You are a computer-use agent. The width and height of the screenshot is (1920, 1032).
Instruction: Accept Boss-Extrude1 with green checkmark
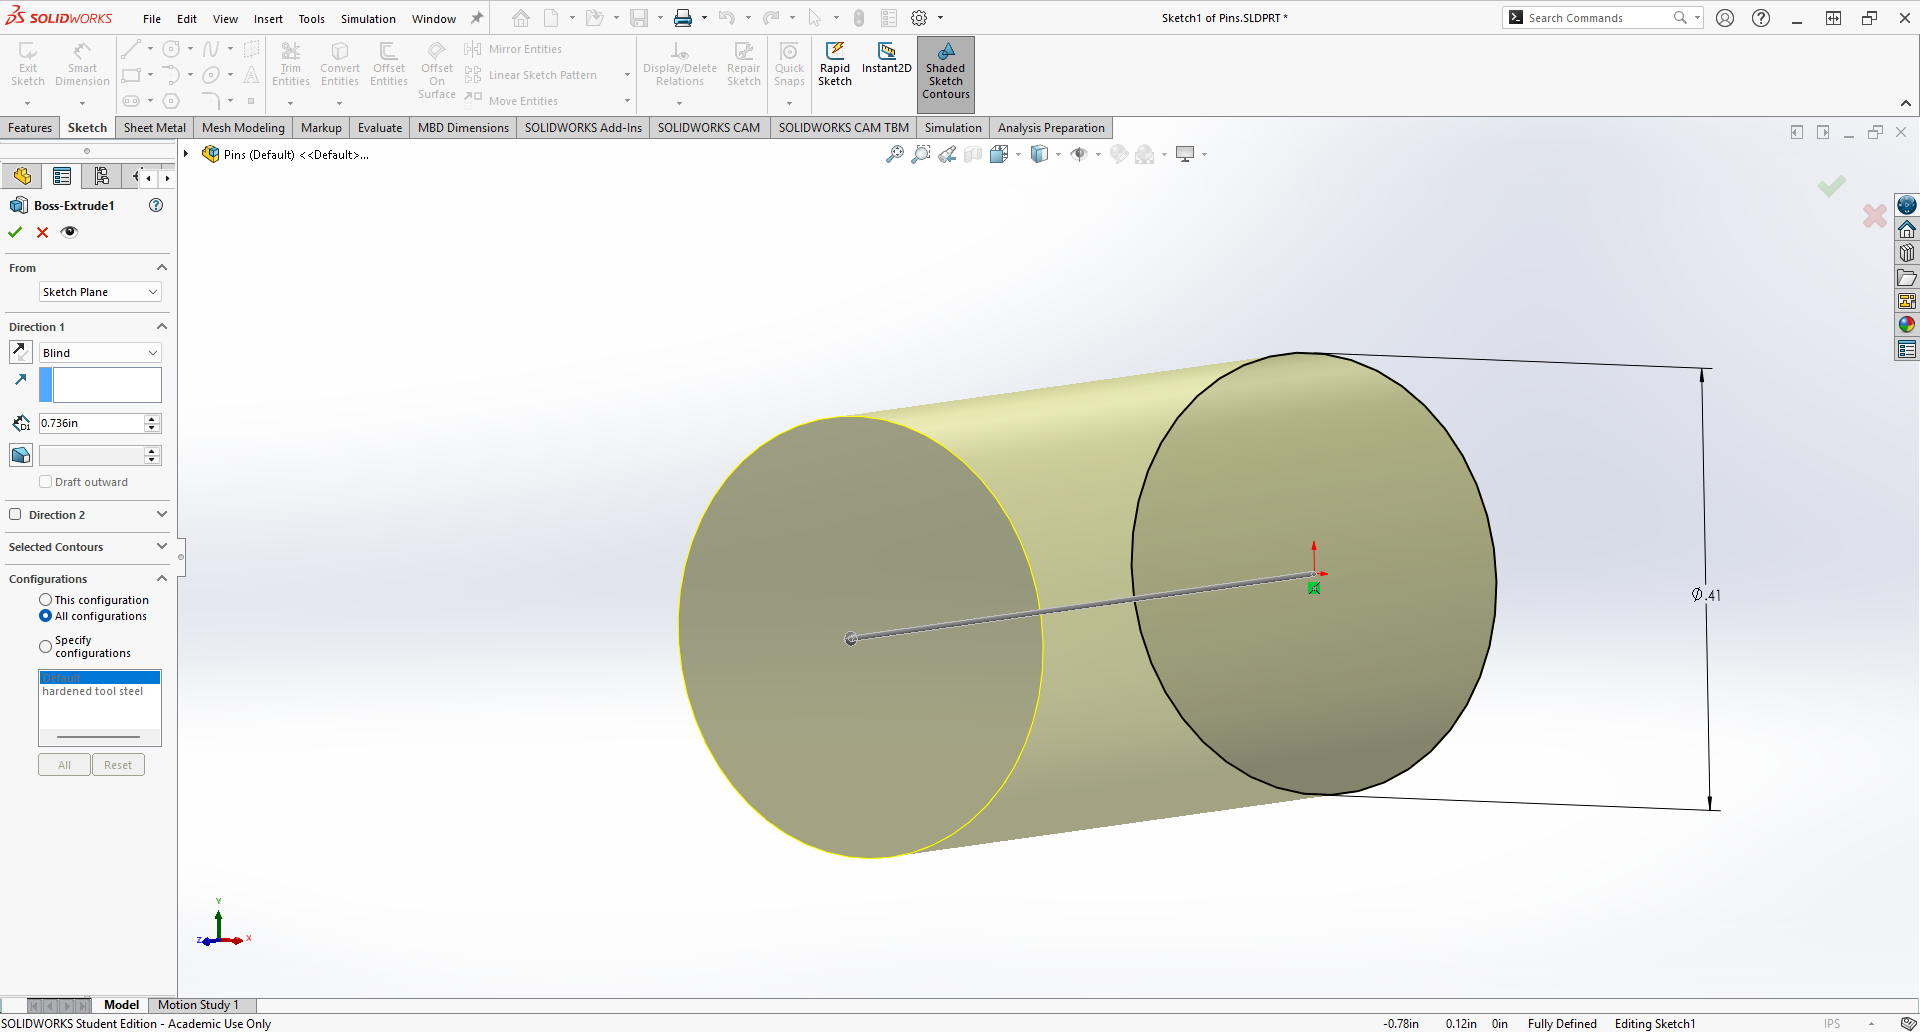(15, 232)
